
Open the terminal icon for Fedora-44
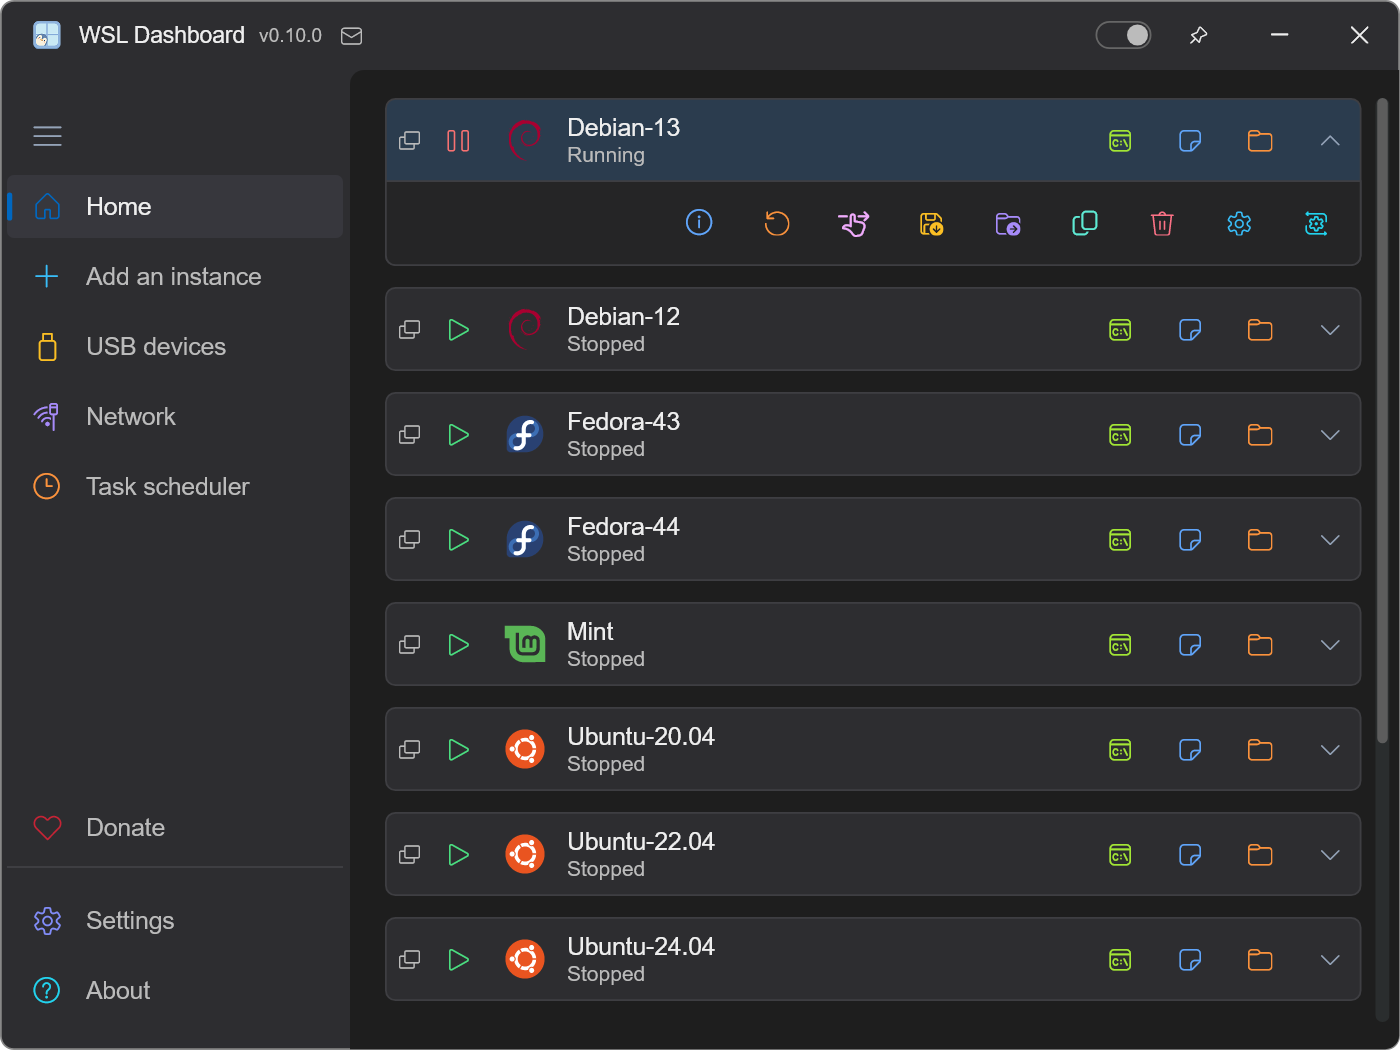(1120, 540)
